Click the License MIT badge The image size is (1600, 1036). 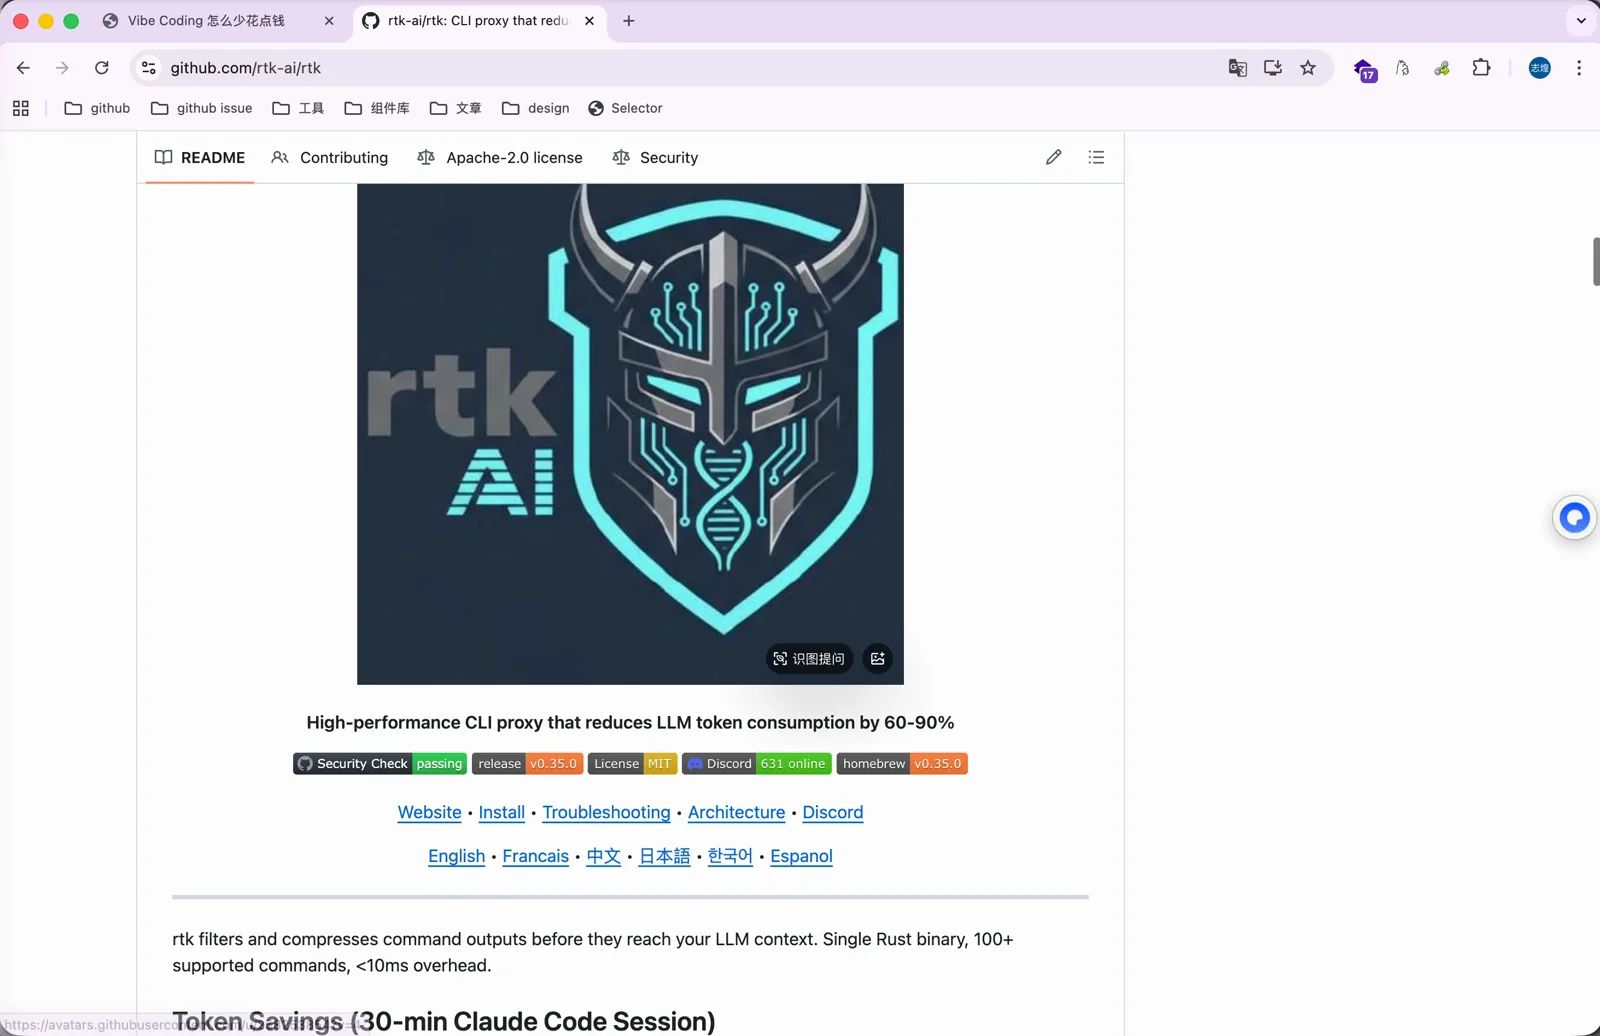pyautogui.click(x=632, y=764)
